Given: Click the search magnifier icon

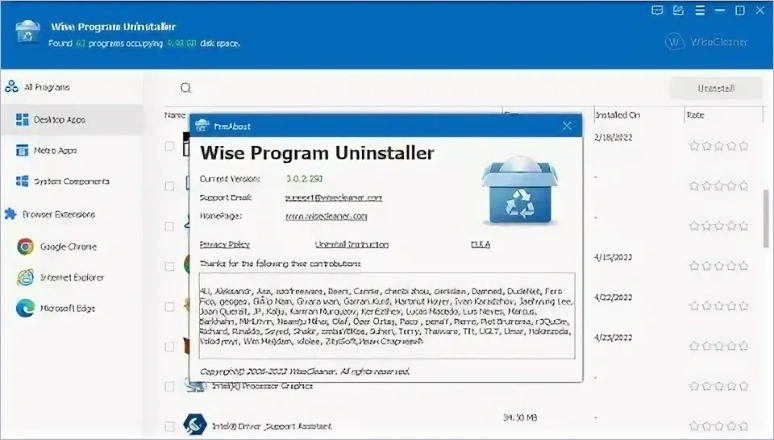Looking at the screenshot, I should click(x=186, y=88).
